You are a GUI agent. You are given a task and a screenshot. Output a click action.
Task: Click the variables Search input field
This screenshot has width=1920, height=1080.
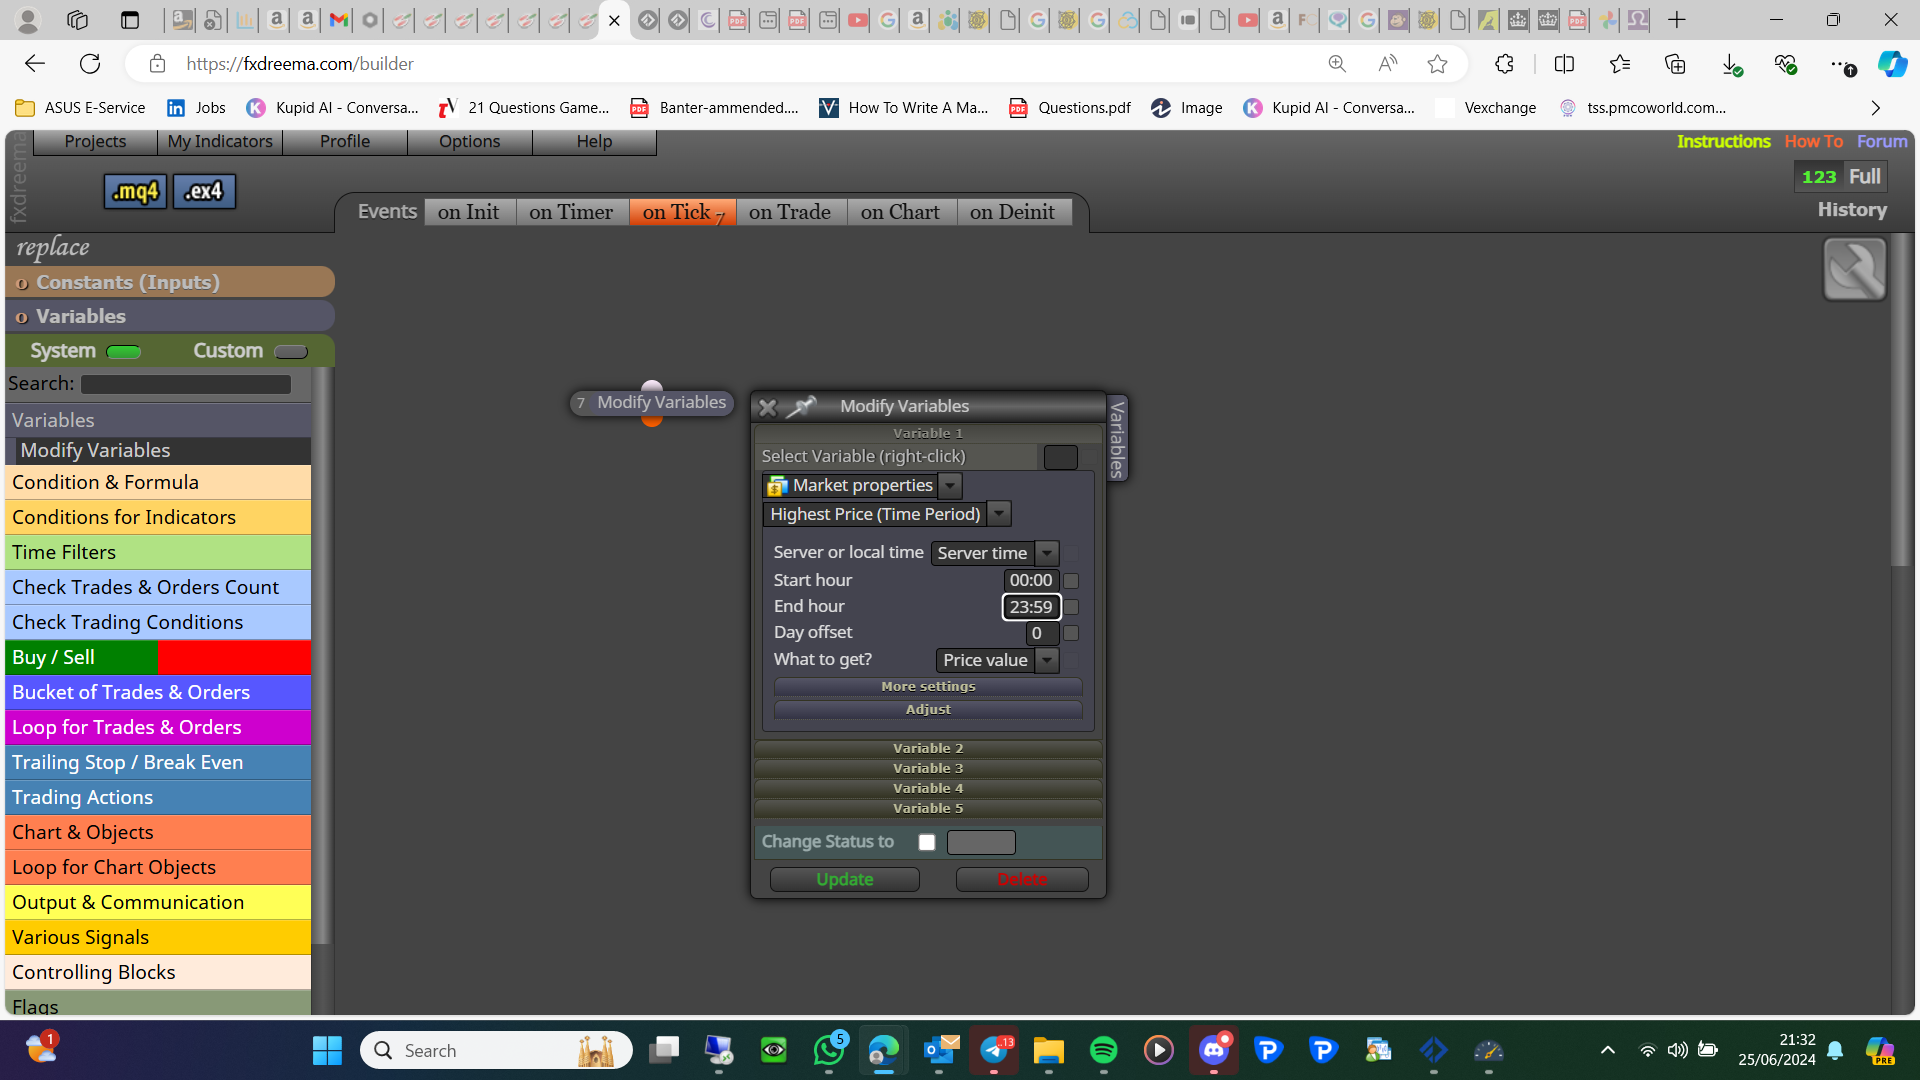click(x=186, y=384)
